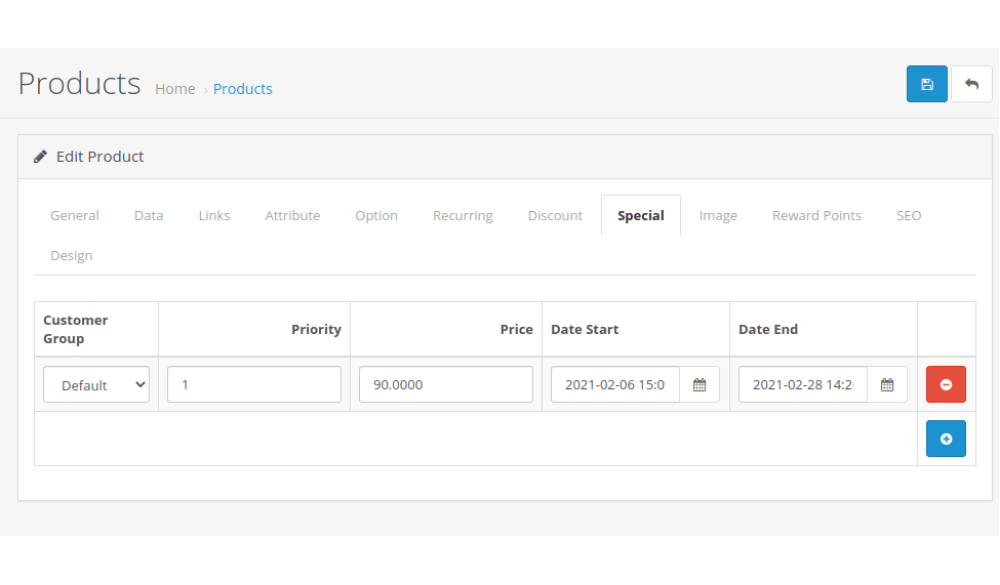Open the Date Start calendar picker
Image resolution: width=1000 pixels, height=585 pixels.
click(699, 385)
